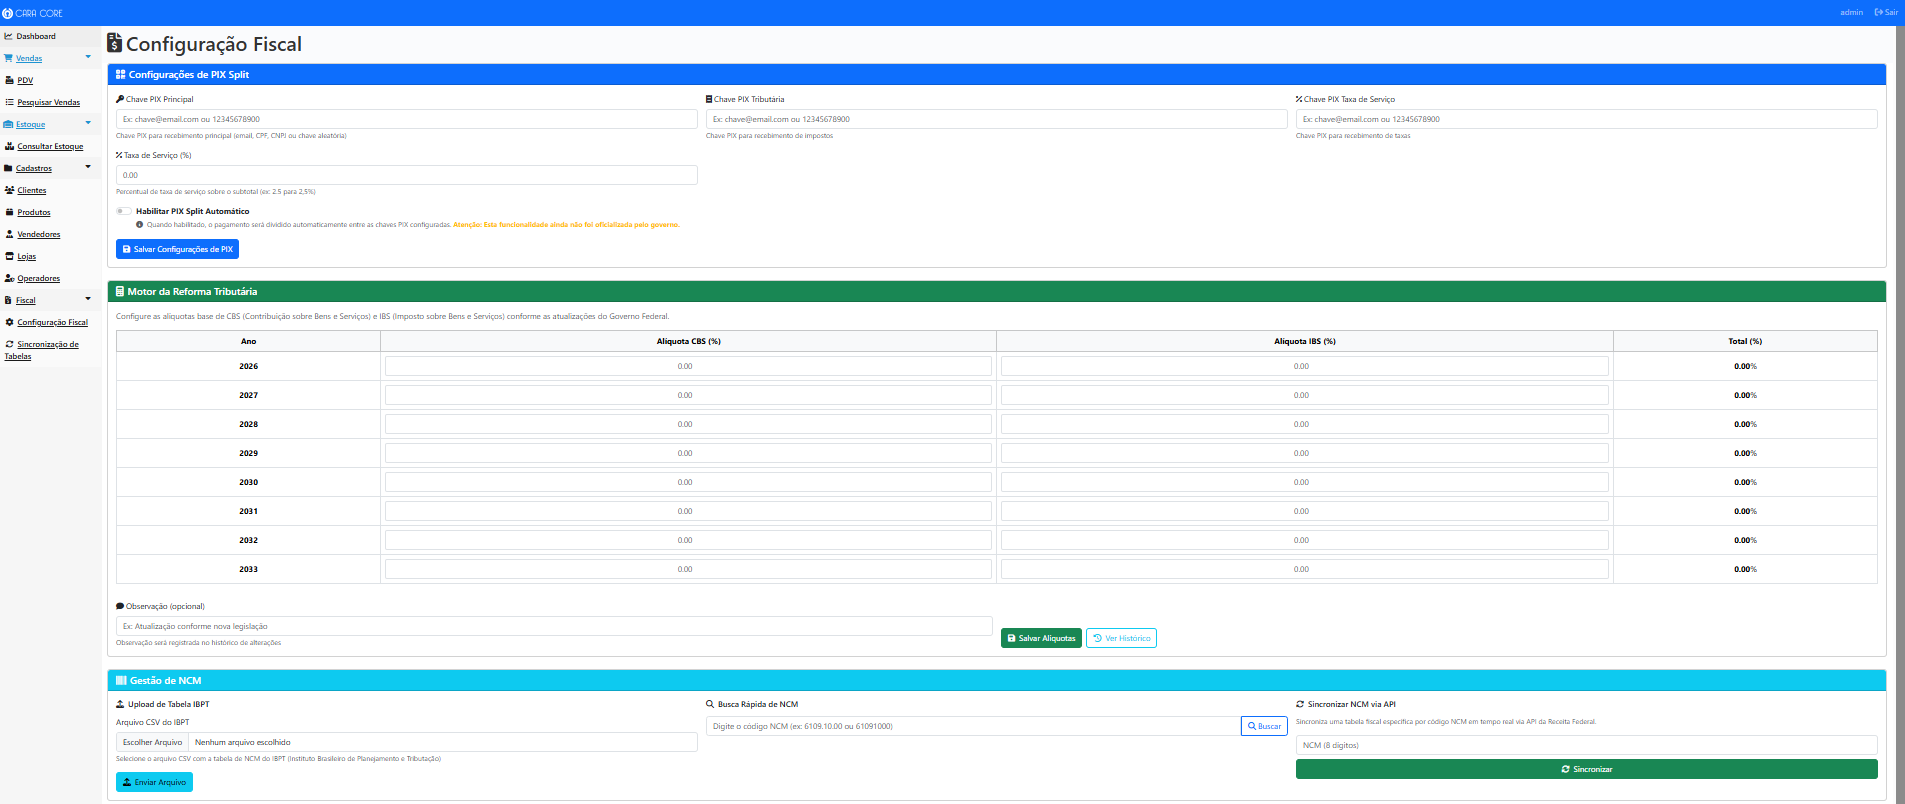Open Pesquisar Vendas in the sidebar

48,102
